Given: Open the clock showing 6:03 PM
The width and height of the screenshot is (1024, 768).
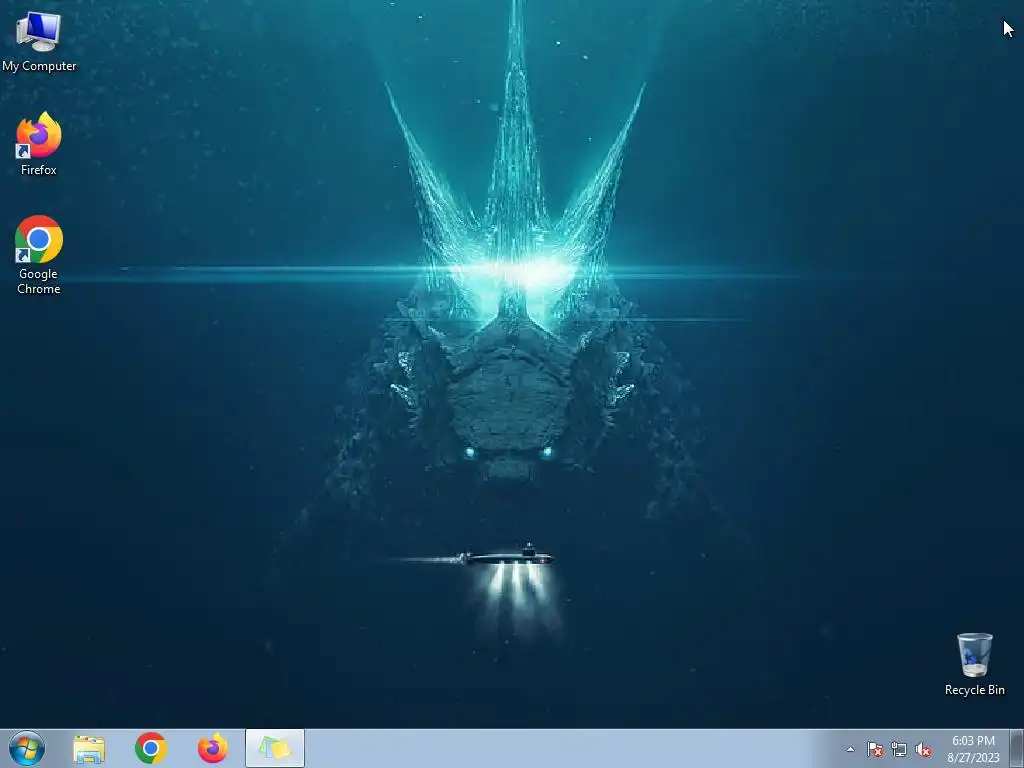Looking at the screenshot, I should (x=973, y=748).
